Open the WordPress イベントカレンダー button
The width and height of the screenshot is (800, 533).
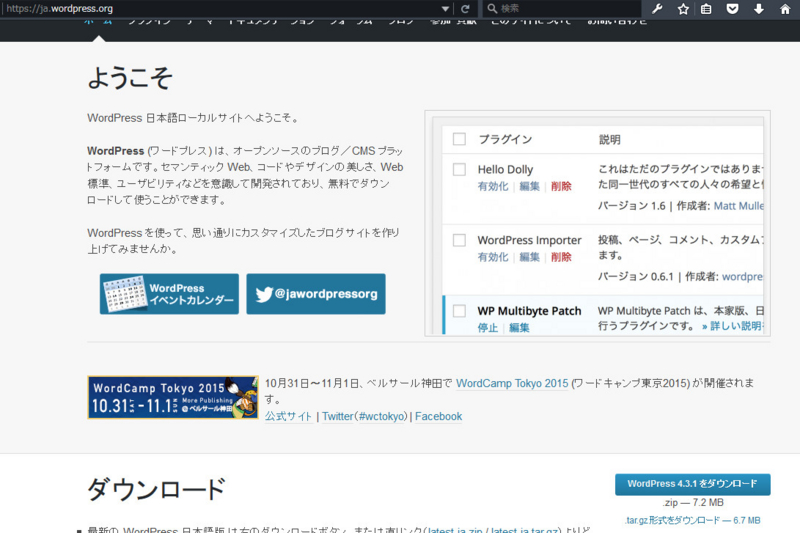tap(169, 294)
